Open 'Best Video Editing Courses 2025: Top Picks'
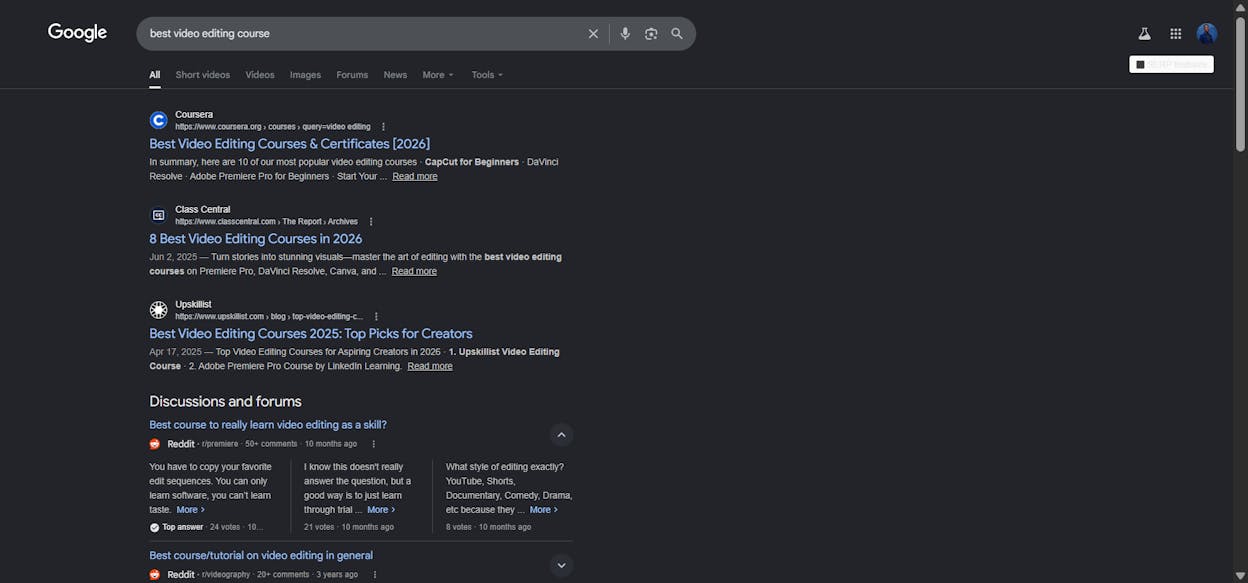1248x583 pixels. coord(311,334)
